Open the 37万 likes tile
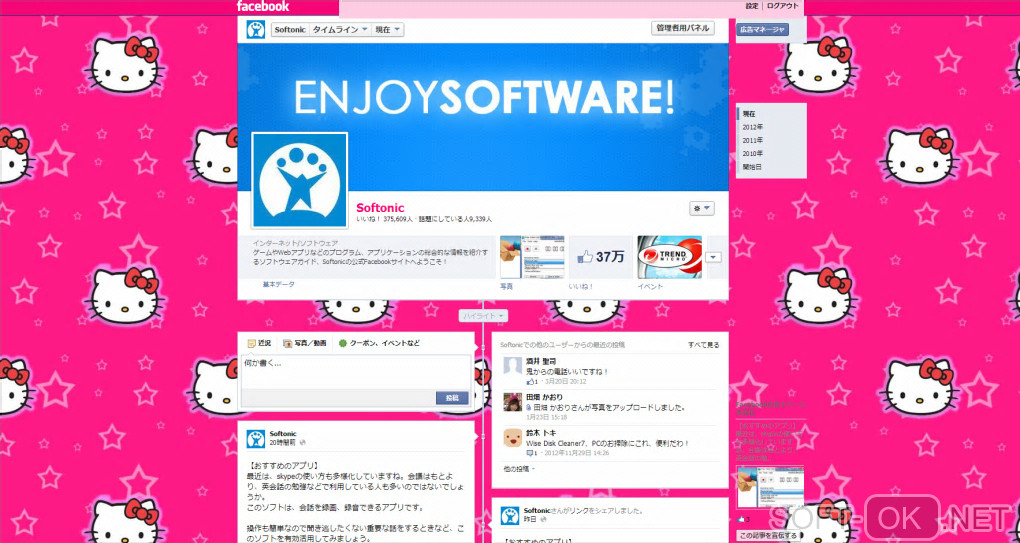Image resolution: width=1020 pixels, height=543 pixels. [601, 258]
